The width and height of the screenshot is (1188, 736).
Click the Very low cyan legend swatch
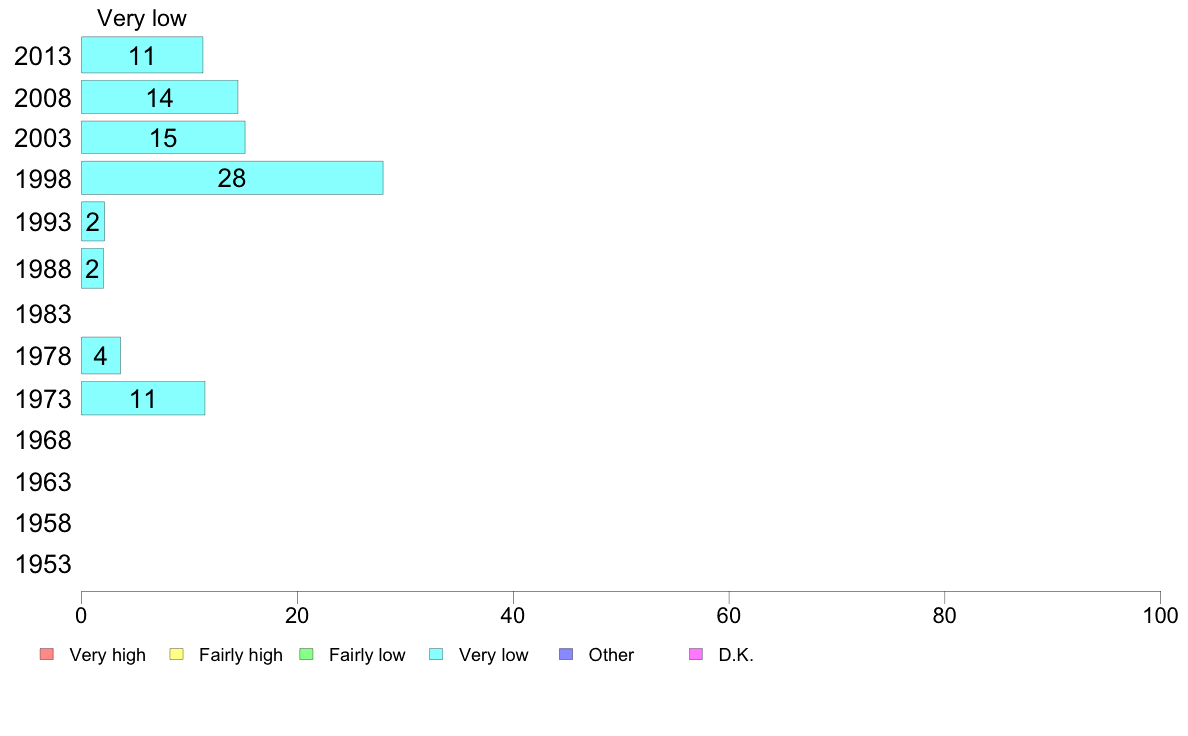(436, 654)
